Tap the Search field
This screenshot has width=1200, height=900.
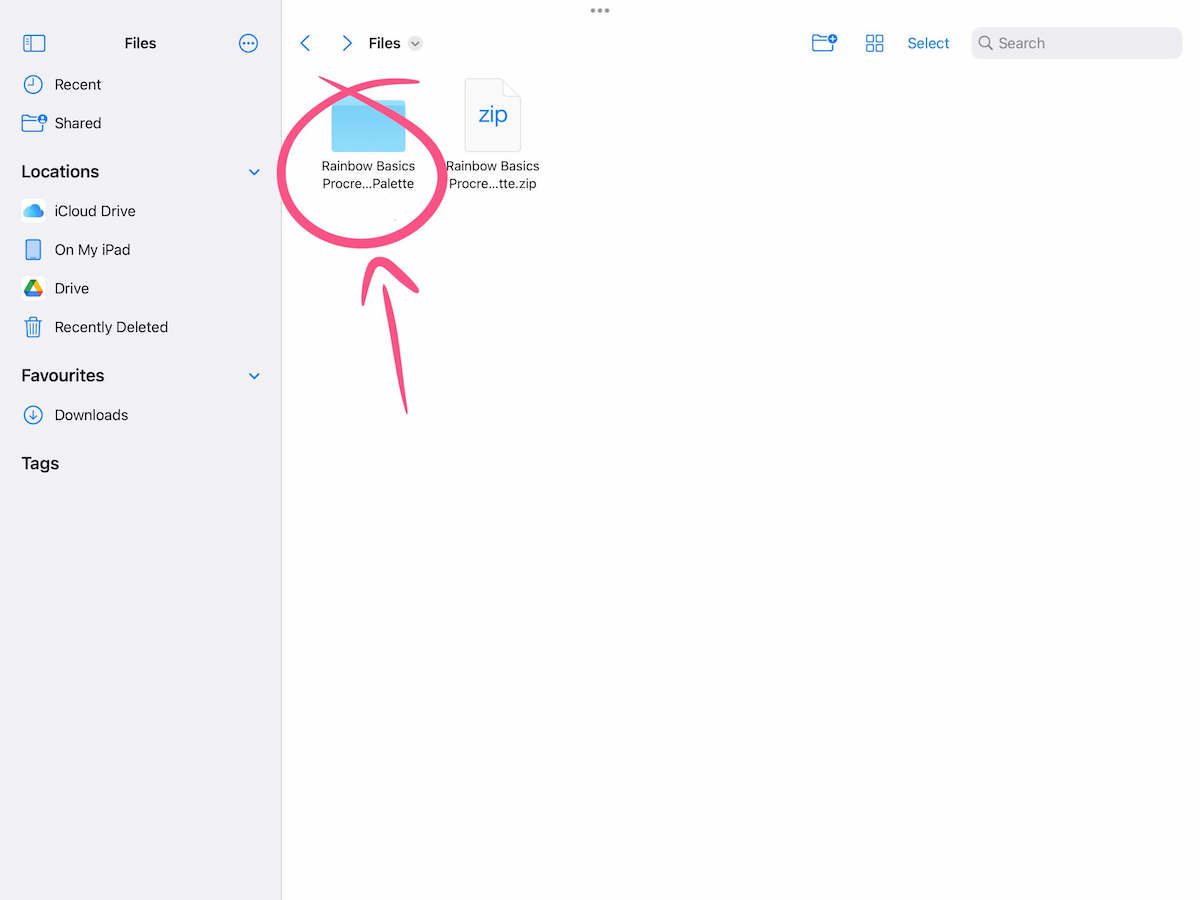tap(1075, 43)
